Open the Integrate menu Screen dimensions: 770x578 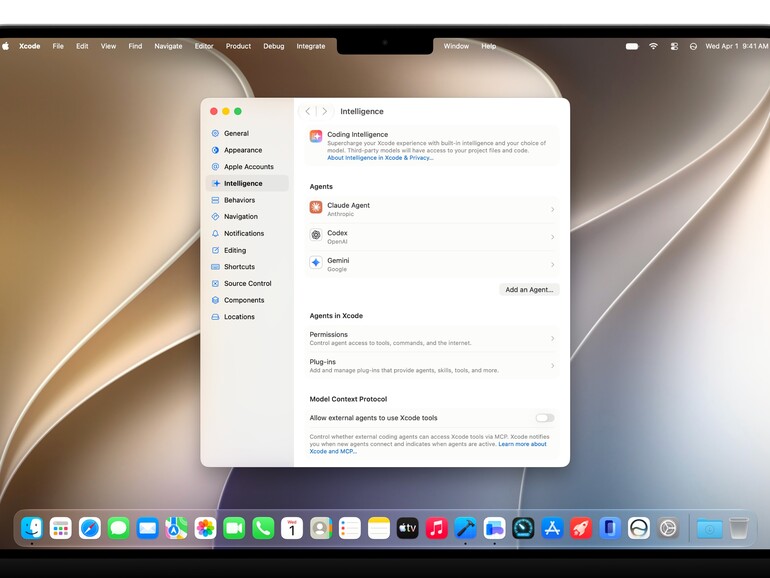310,46
